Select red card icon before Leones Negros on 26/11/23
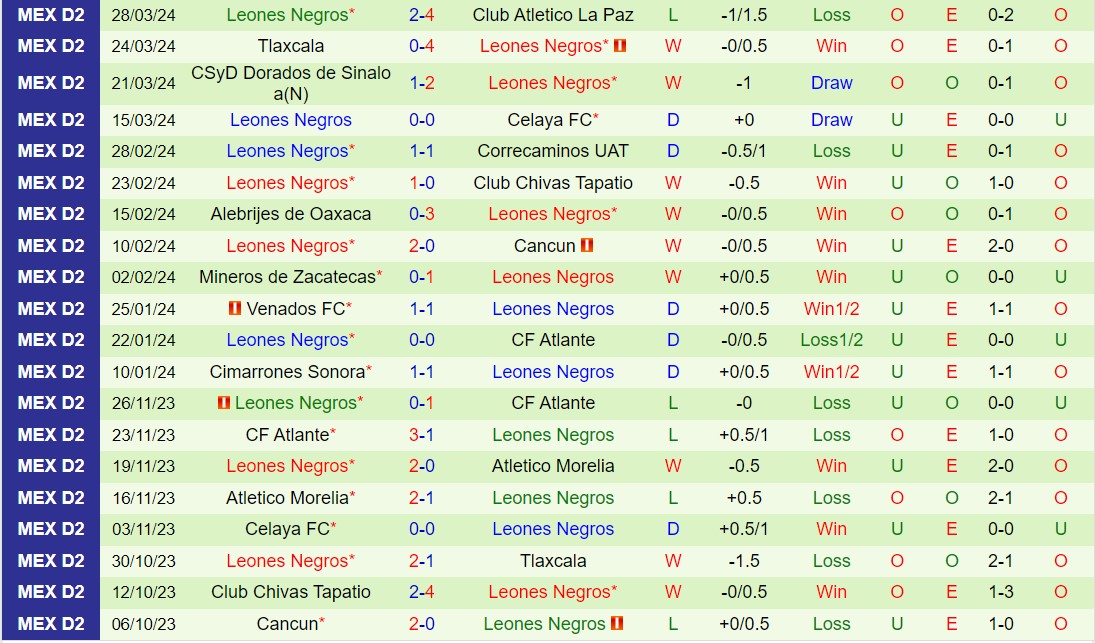This screenshot has width=1095, height=643. point(224,403)
